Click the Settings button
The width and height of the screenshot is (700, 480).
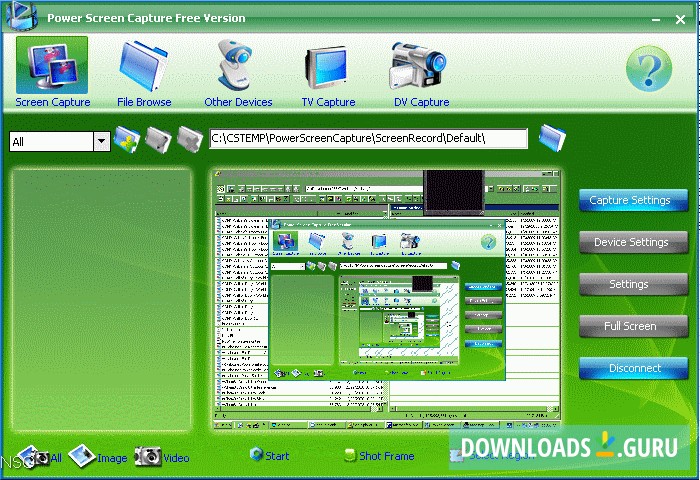[633, 284]
